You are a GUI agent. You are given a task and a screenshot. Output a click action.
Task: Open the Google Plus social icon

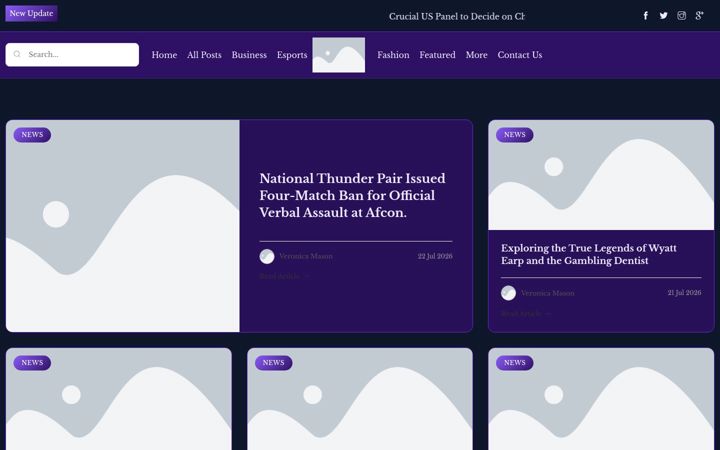[x=699, y=16]
